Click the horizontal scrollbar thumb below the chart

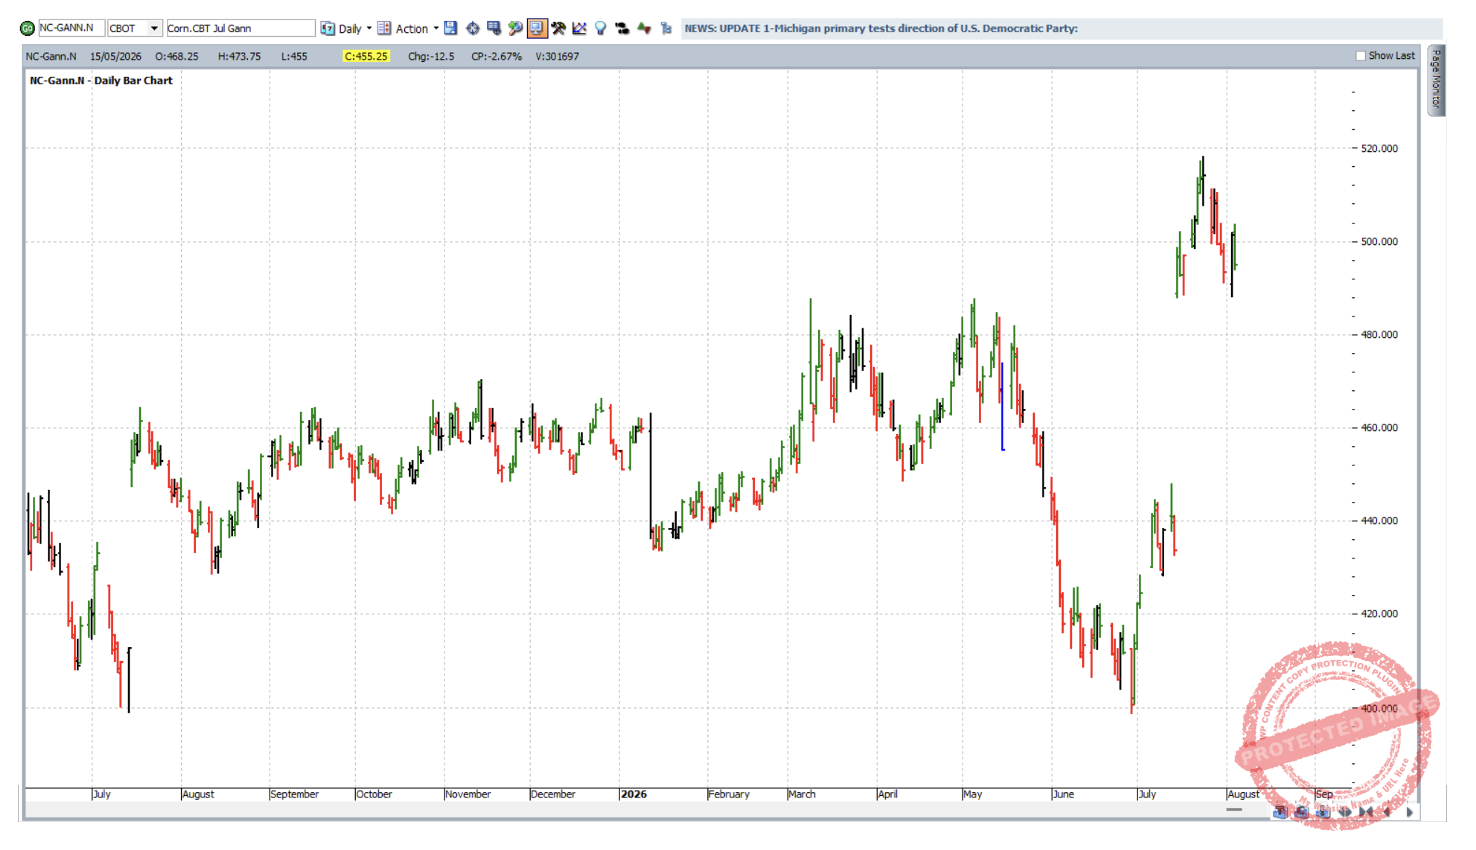point(1234,810)
